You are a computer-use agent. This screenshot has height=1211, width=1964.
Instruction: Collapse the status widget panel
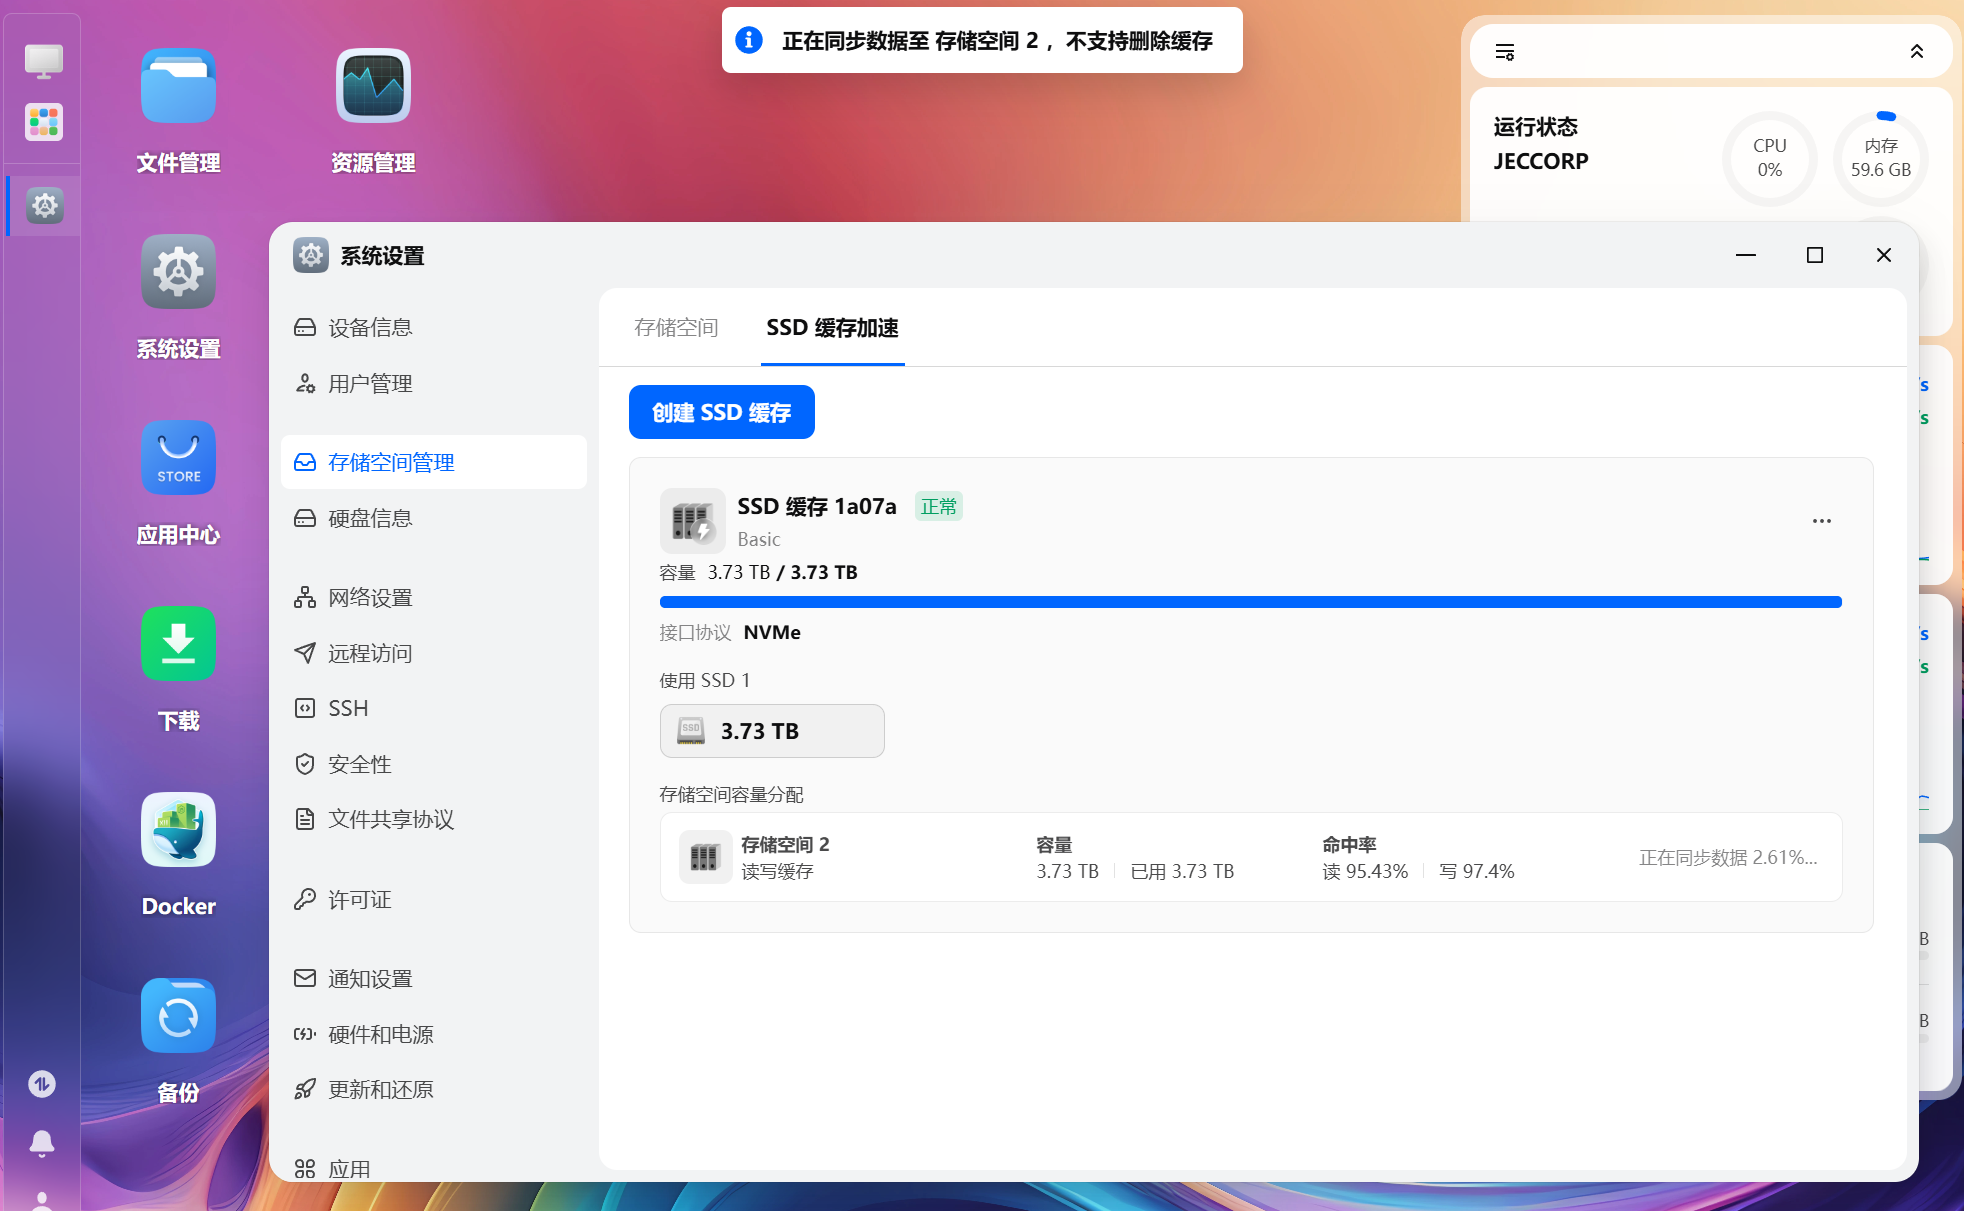pyautogui.click(x=1916, y=52)
